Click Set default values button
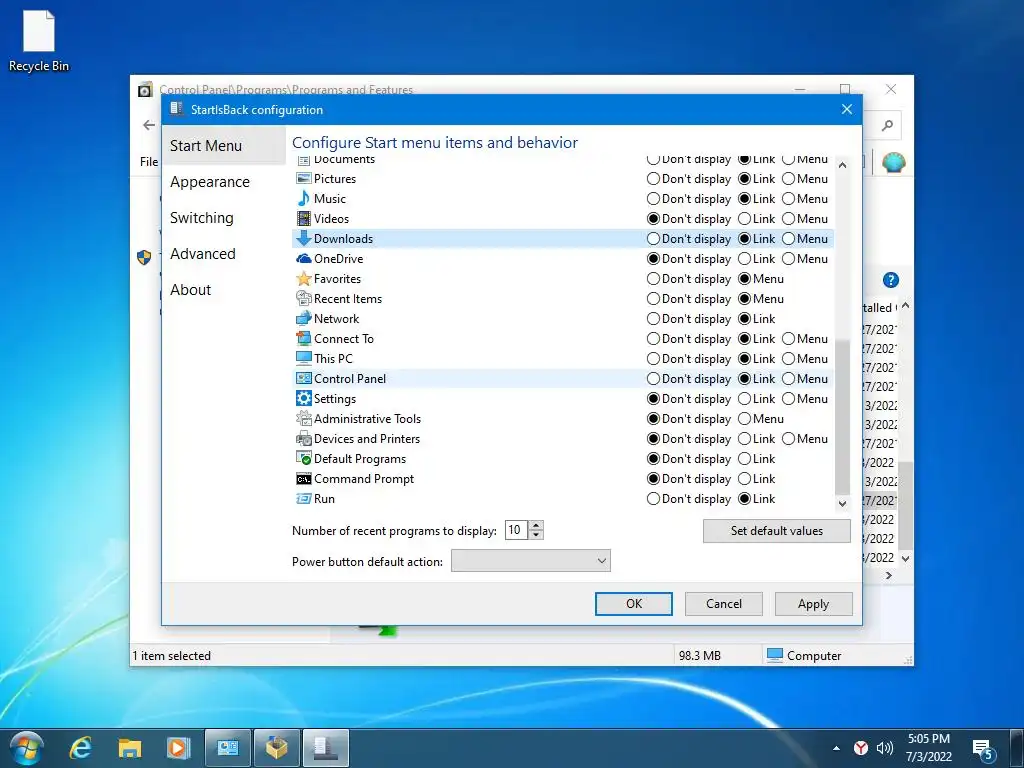Screen dimensions: 1024x768 point(776,530)
